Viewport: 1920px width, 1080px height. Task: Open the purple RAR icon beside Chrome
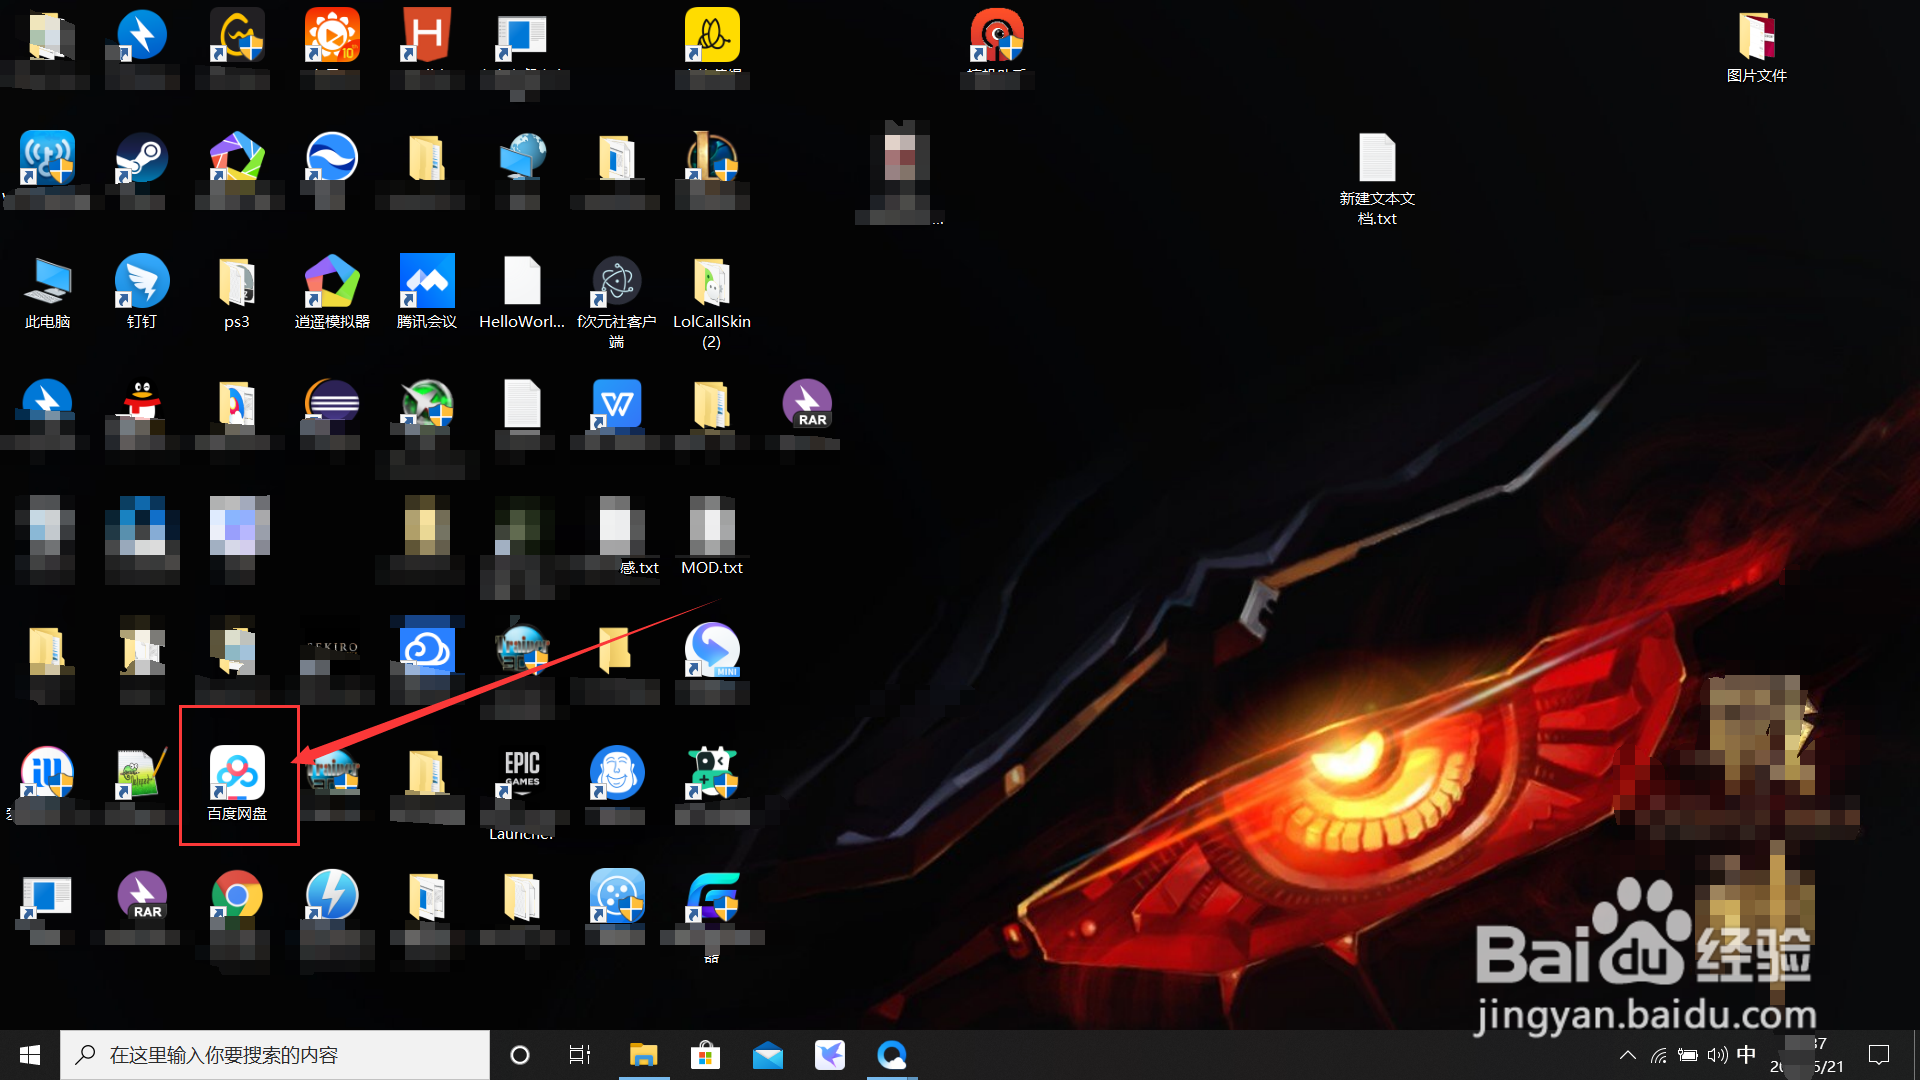142,897
